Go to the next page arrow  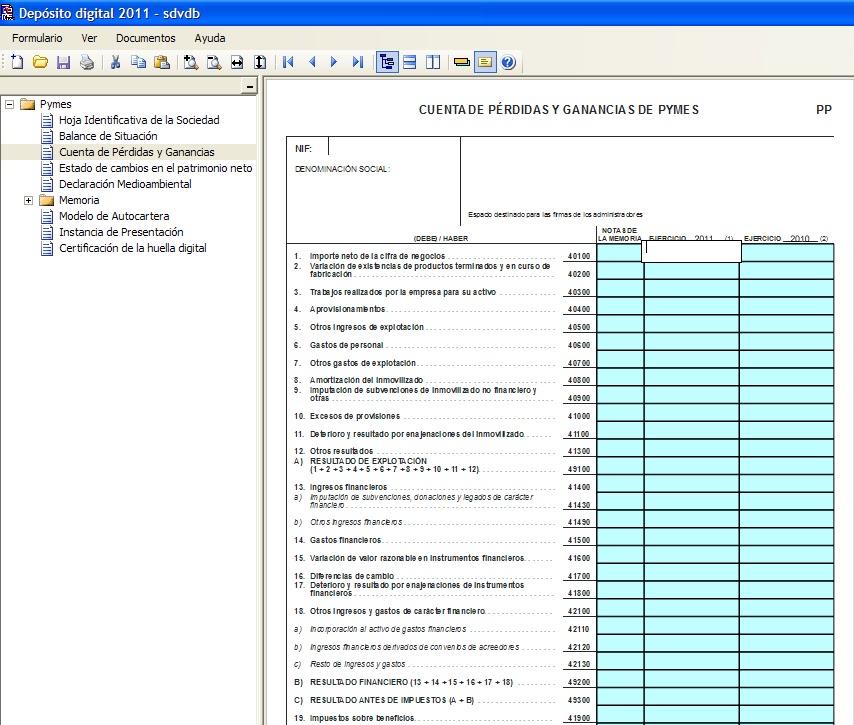pyautogui.click(x=334, y=62)
